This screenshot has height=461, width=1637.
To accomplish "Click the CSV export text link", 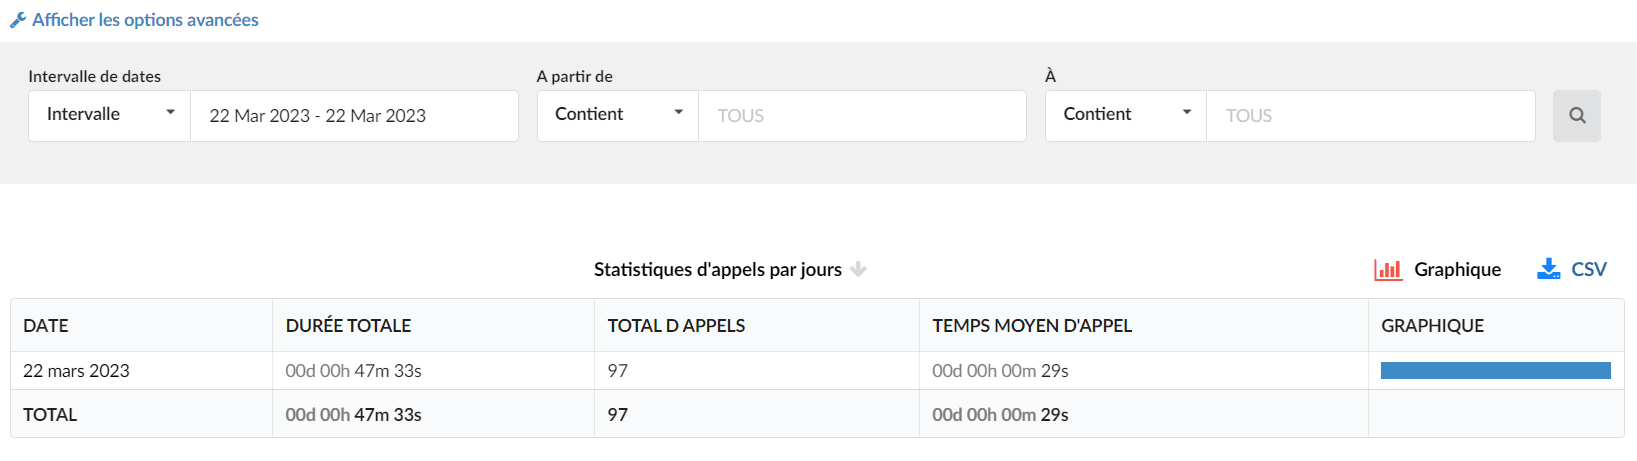I will [1589, 270].
